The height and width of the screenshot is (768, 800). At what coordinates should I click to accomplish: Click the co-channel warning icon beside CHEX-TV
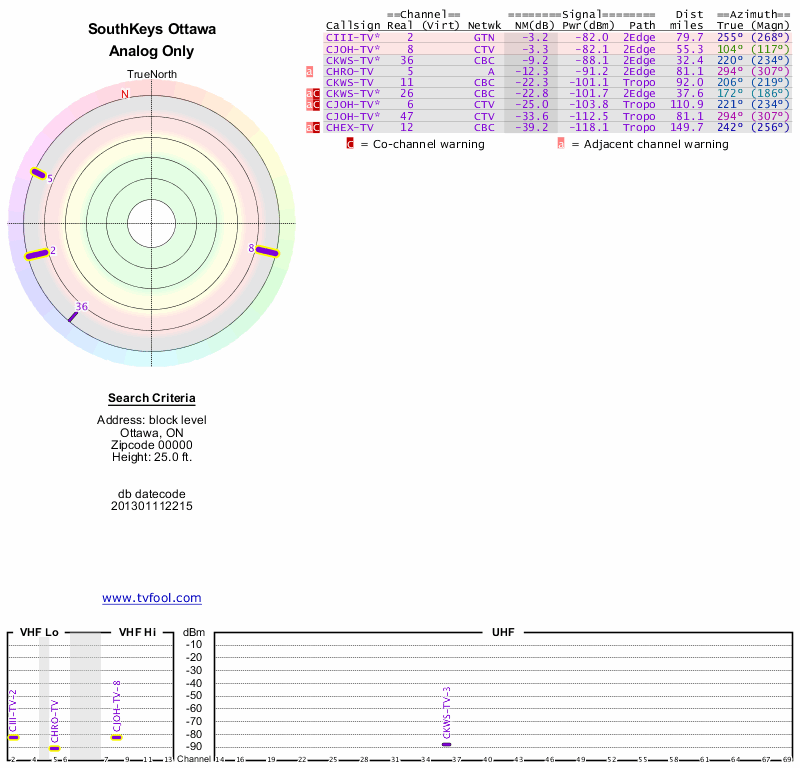pos(313,127)
